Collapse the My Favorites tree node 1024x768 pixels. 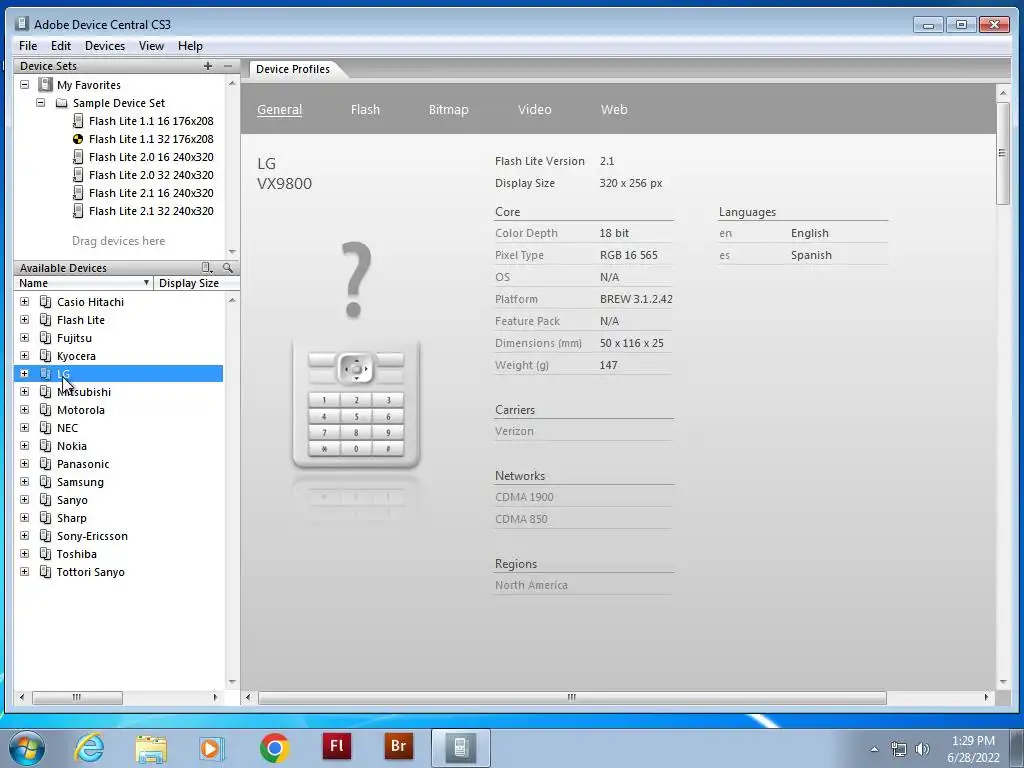pyautogui.click(x=24, y=85)
